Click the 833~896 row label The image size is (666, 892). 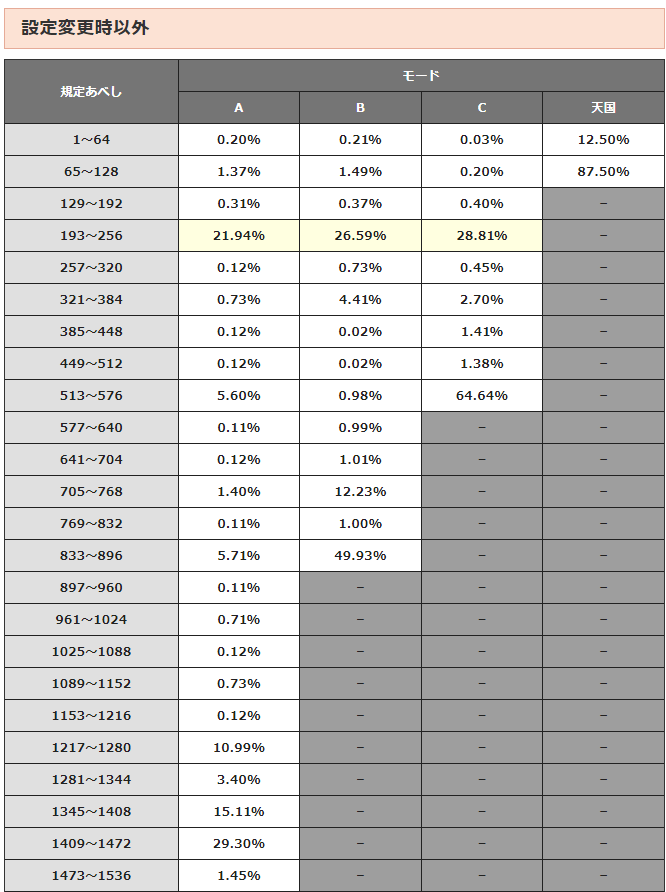(x=91, y=556)
